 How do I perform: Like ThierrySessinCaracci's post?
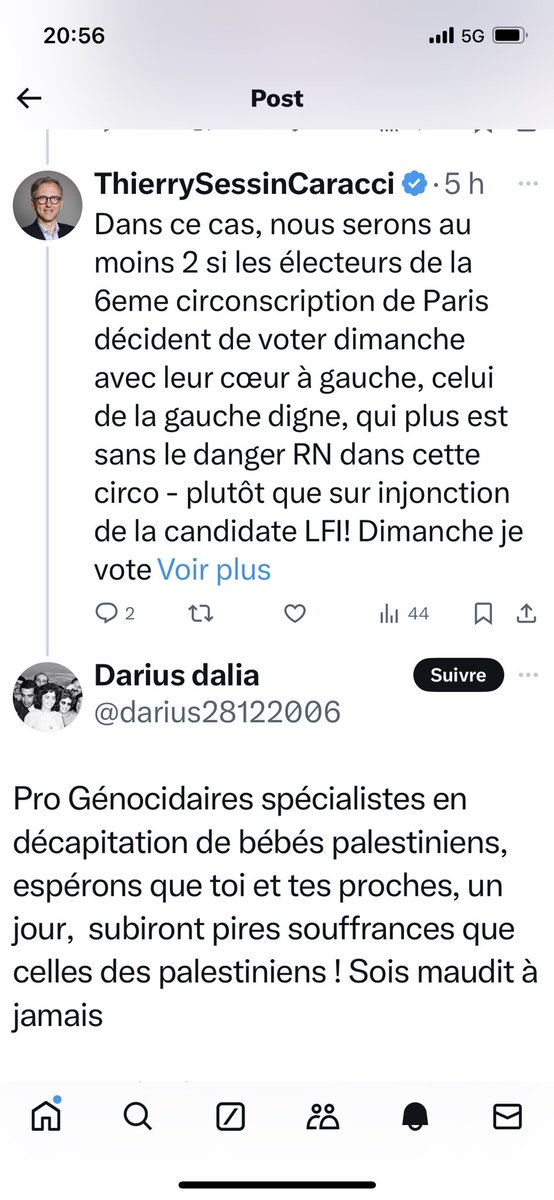click(294, 614)
